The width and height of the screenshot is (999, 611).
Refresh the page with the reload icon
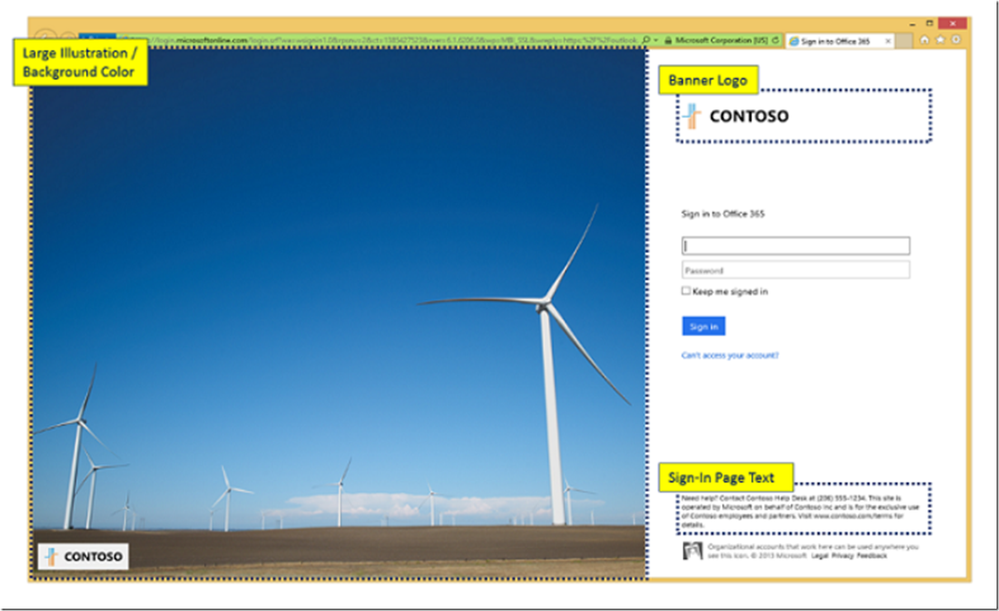point(775,40)
